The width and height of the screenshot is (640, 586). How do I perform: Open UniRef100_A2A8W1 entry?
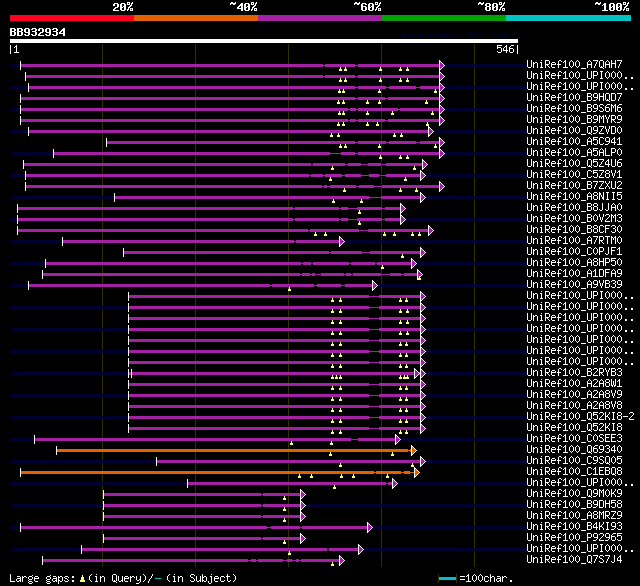click(x=574, y=384)
